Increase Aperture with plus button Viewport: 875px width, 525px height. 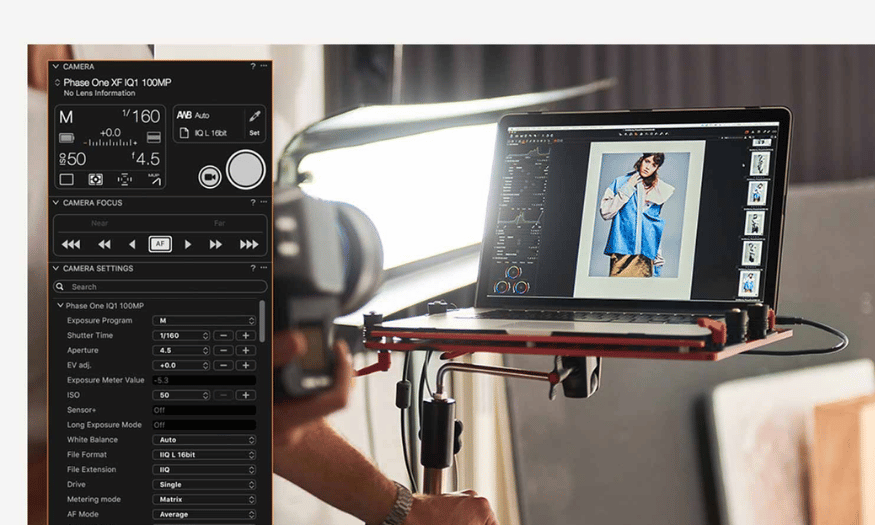pyautogui.click(x=246, y=350)
